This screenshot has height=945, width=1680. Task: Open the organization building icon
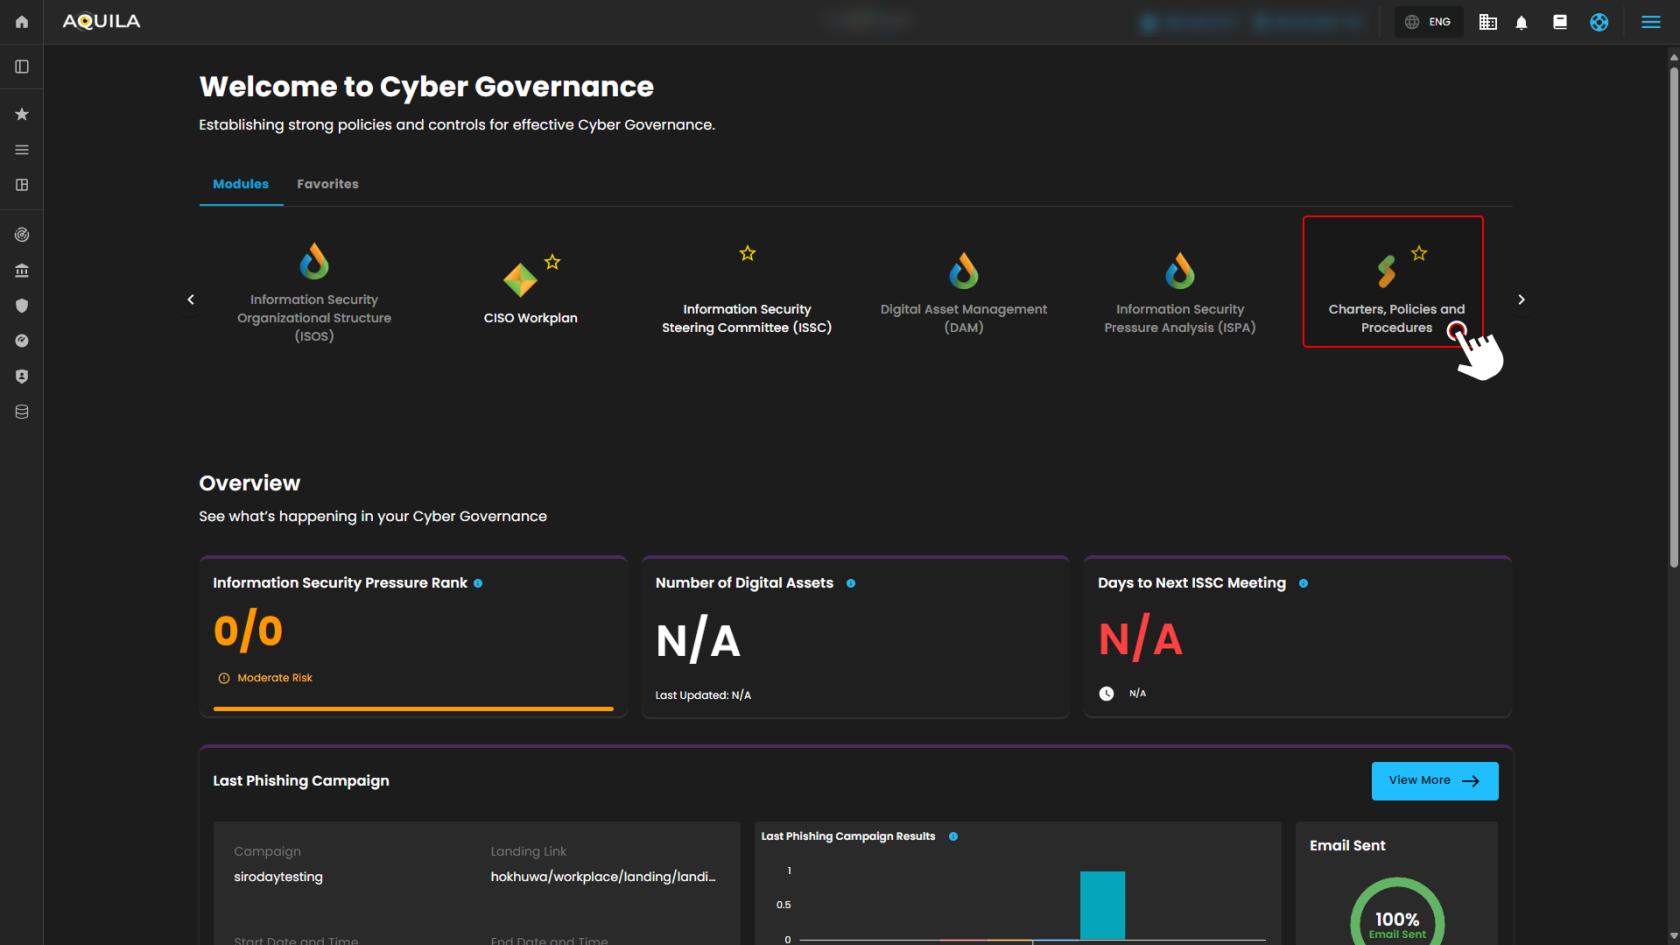[x=1488, y=22]
